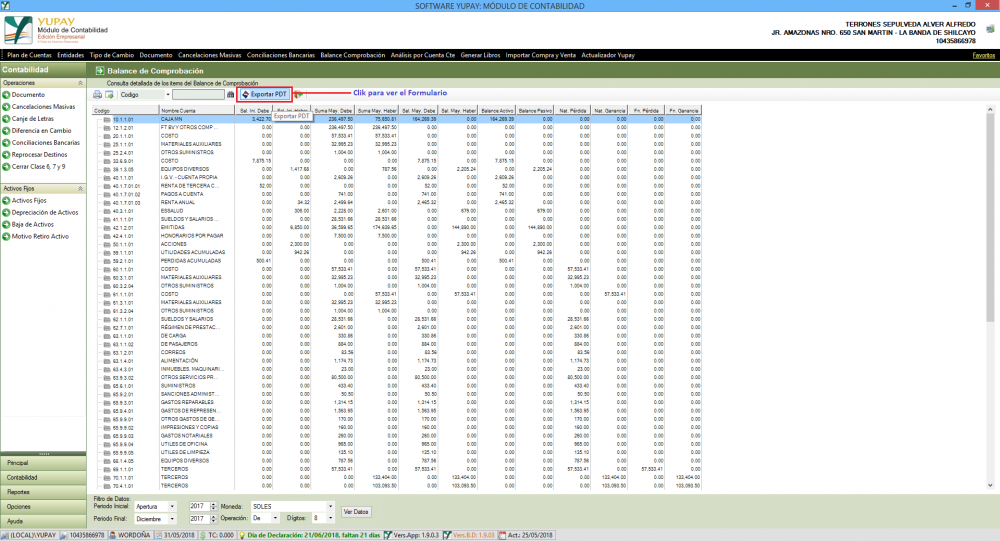Open Activos Fijos item in the sidebar list

24,200
